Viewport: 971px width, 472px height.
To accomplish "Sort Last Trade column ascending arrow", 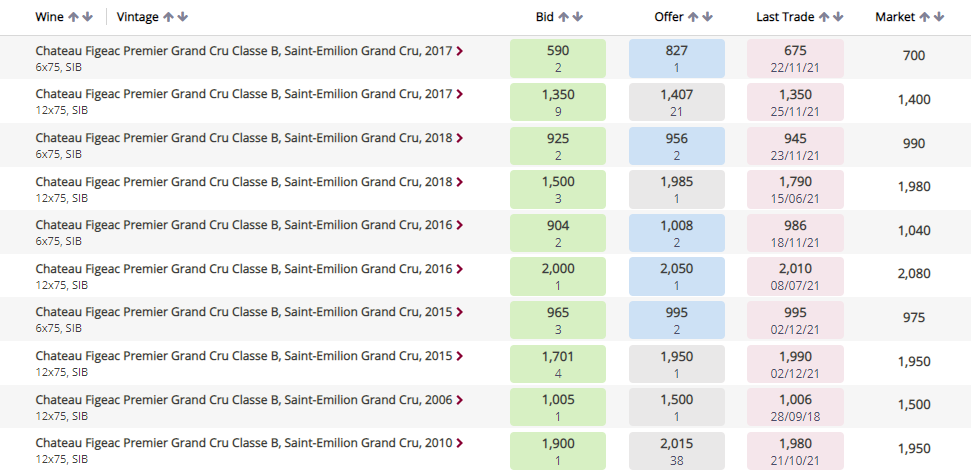I will pyautogui.click(x=824, y=17).
